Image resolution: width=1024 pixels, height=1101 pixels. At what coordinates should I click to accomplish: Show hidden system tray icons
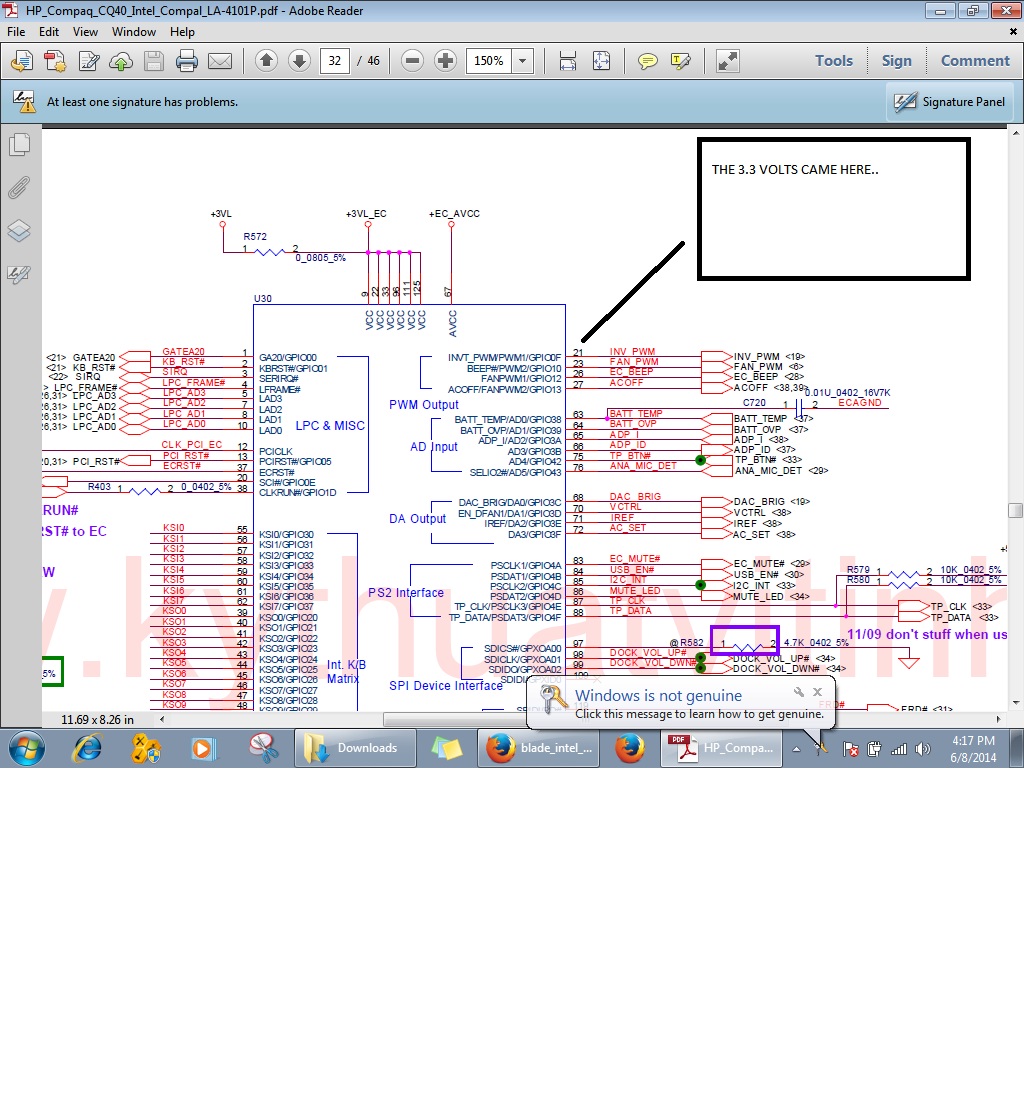pyautogui.click(x=797, y=748)
